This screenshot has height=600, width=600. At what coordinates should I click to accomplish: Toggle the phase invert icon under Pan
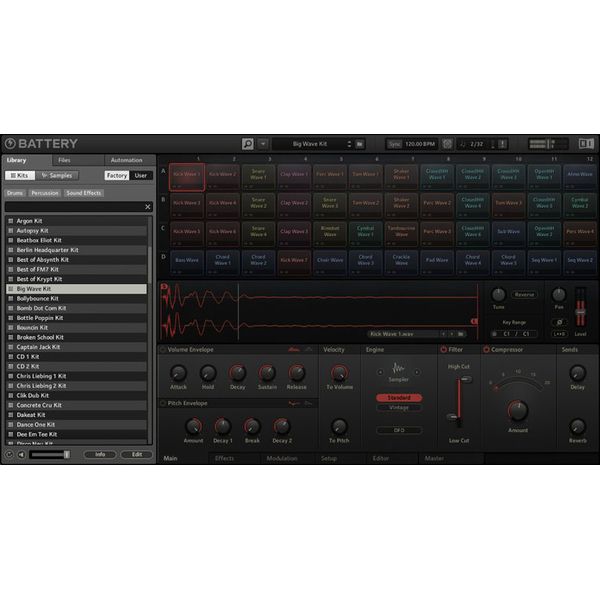coord(559,323)
